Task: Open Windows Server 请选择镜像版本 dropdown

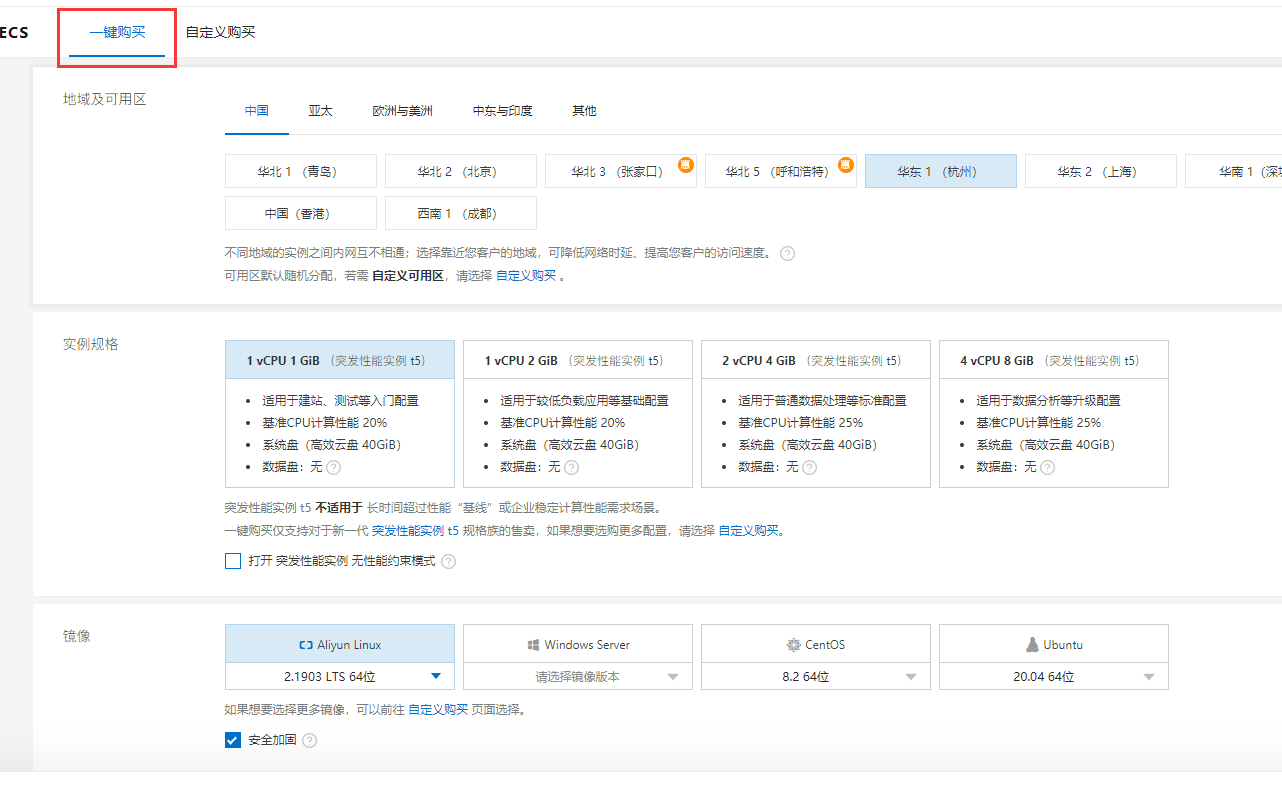Action: (578, 677)
